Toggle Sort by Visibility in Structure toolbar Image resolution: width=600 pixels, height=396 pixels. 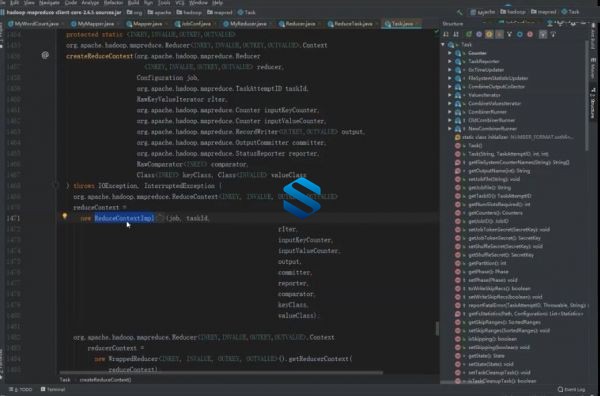click(x=446, y=34)
